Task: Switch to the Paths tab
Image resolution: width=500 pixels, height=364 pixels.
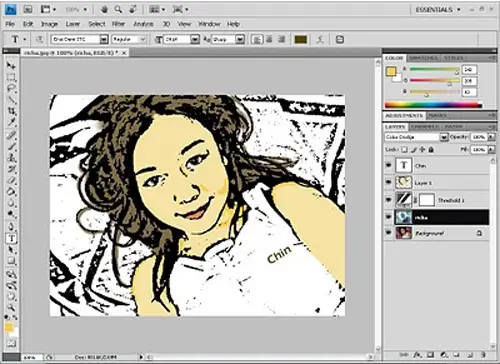Action: (x=454, y=127)
